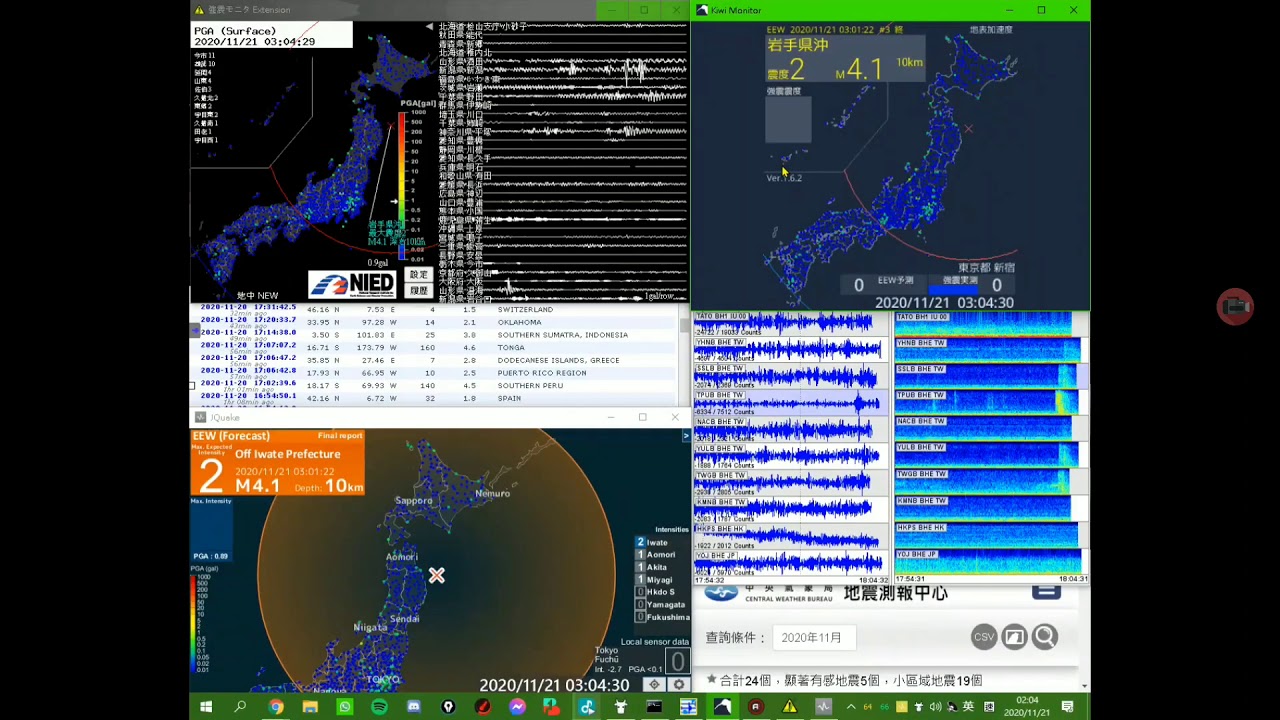This screenshot has width=1280, height=720.
Task: Open Discord from the taskbar
Action: point(414,707)
